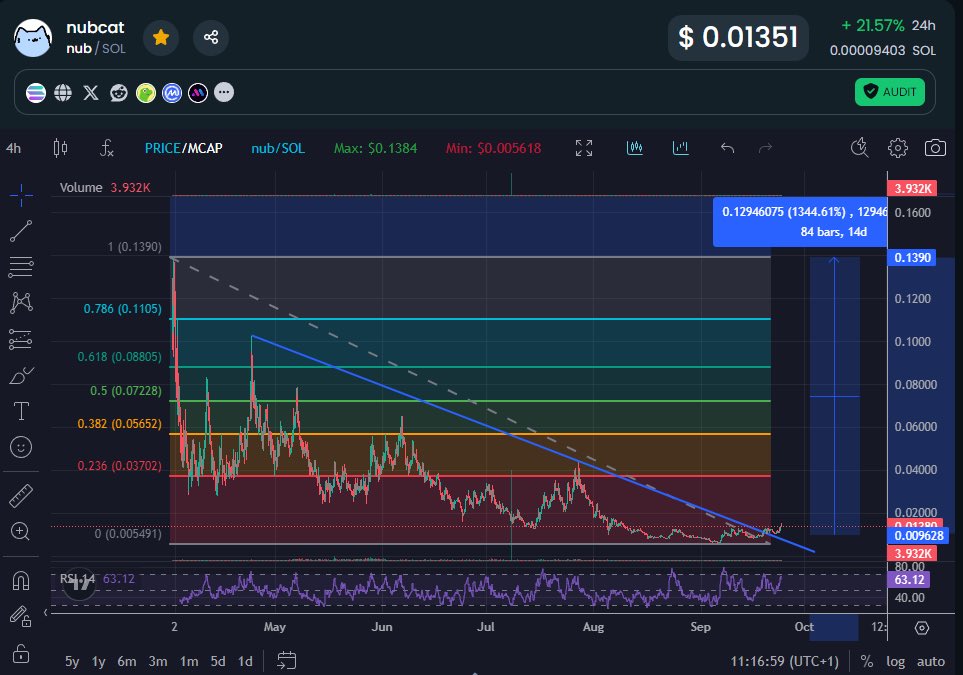
Task: Open the indicators fx menu
Action: [x=106, y=147]
